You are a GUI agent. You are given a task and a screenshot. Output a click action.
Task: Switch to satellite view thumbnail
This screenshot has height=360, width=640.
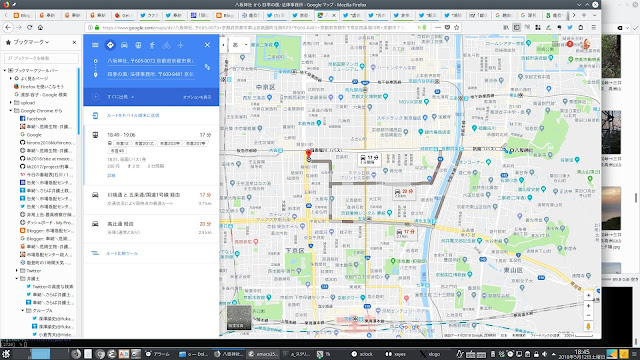[x=239, y=318]
